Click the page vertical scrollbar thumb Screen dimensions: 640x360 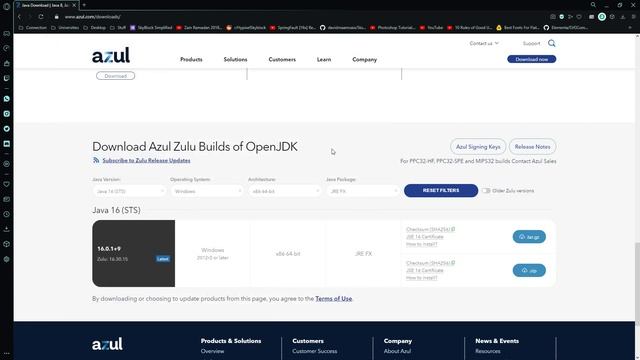pyautogui.click(x=637, y=284)
